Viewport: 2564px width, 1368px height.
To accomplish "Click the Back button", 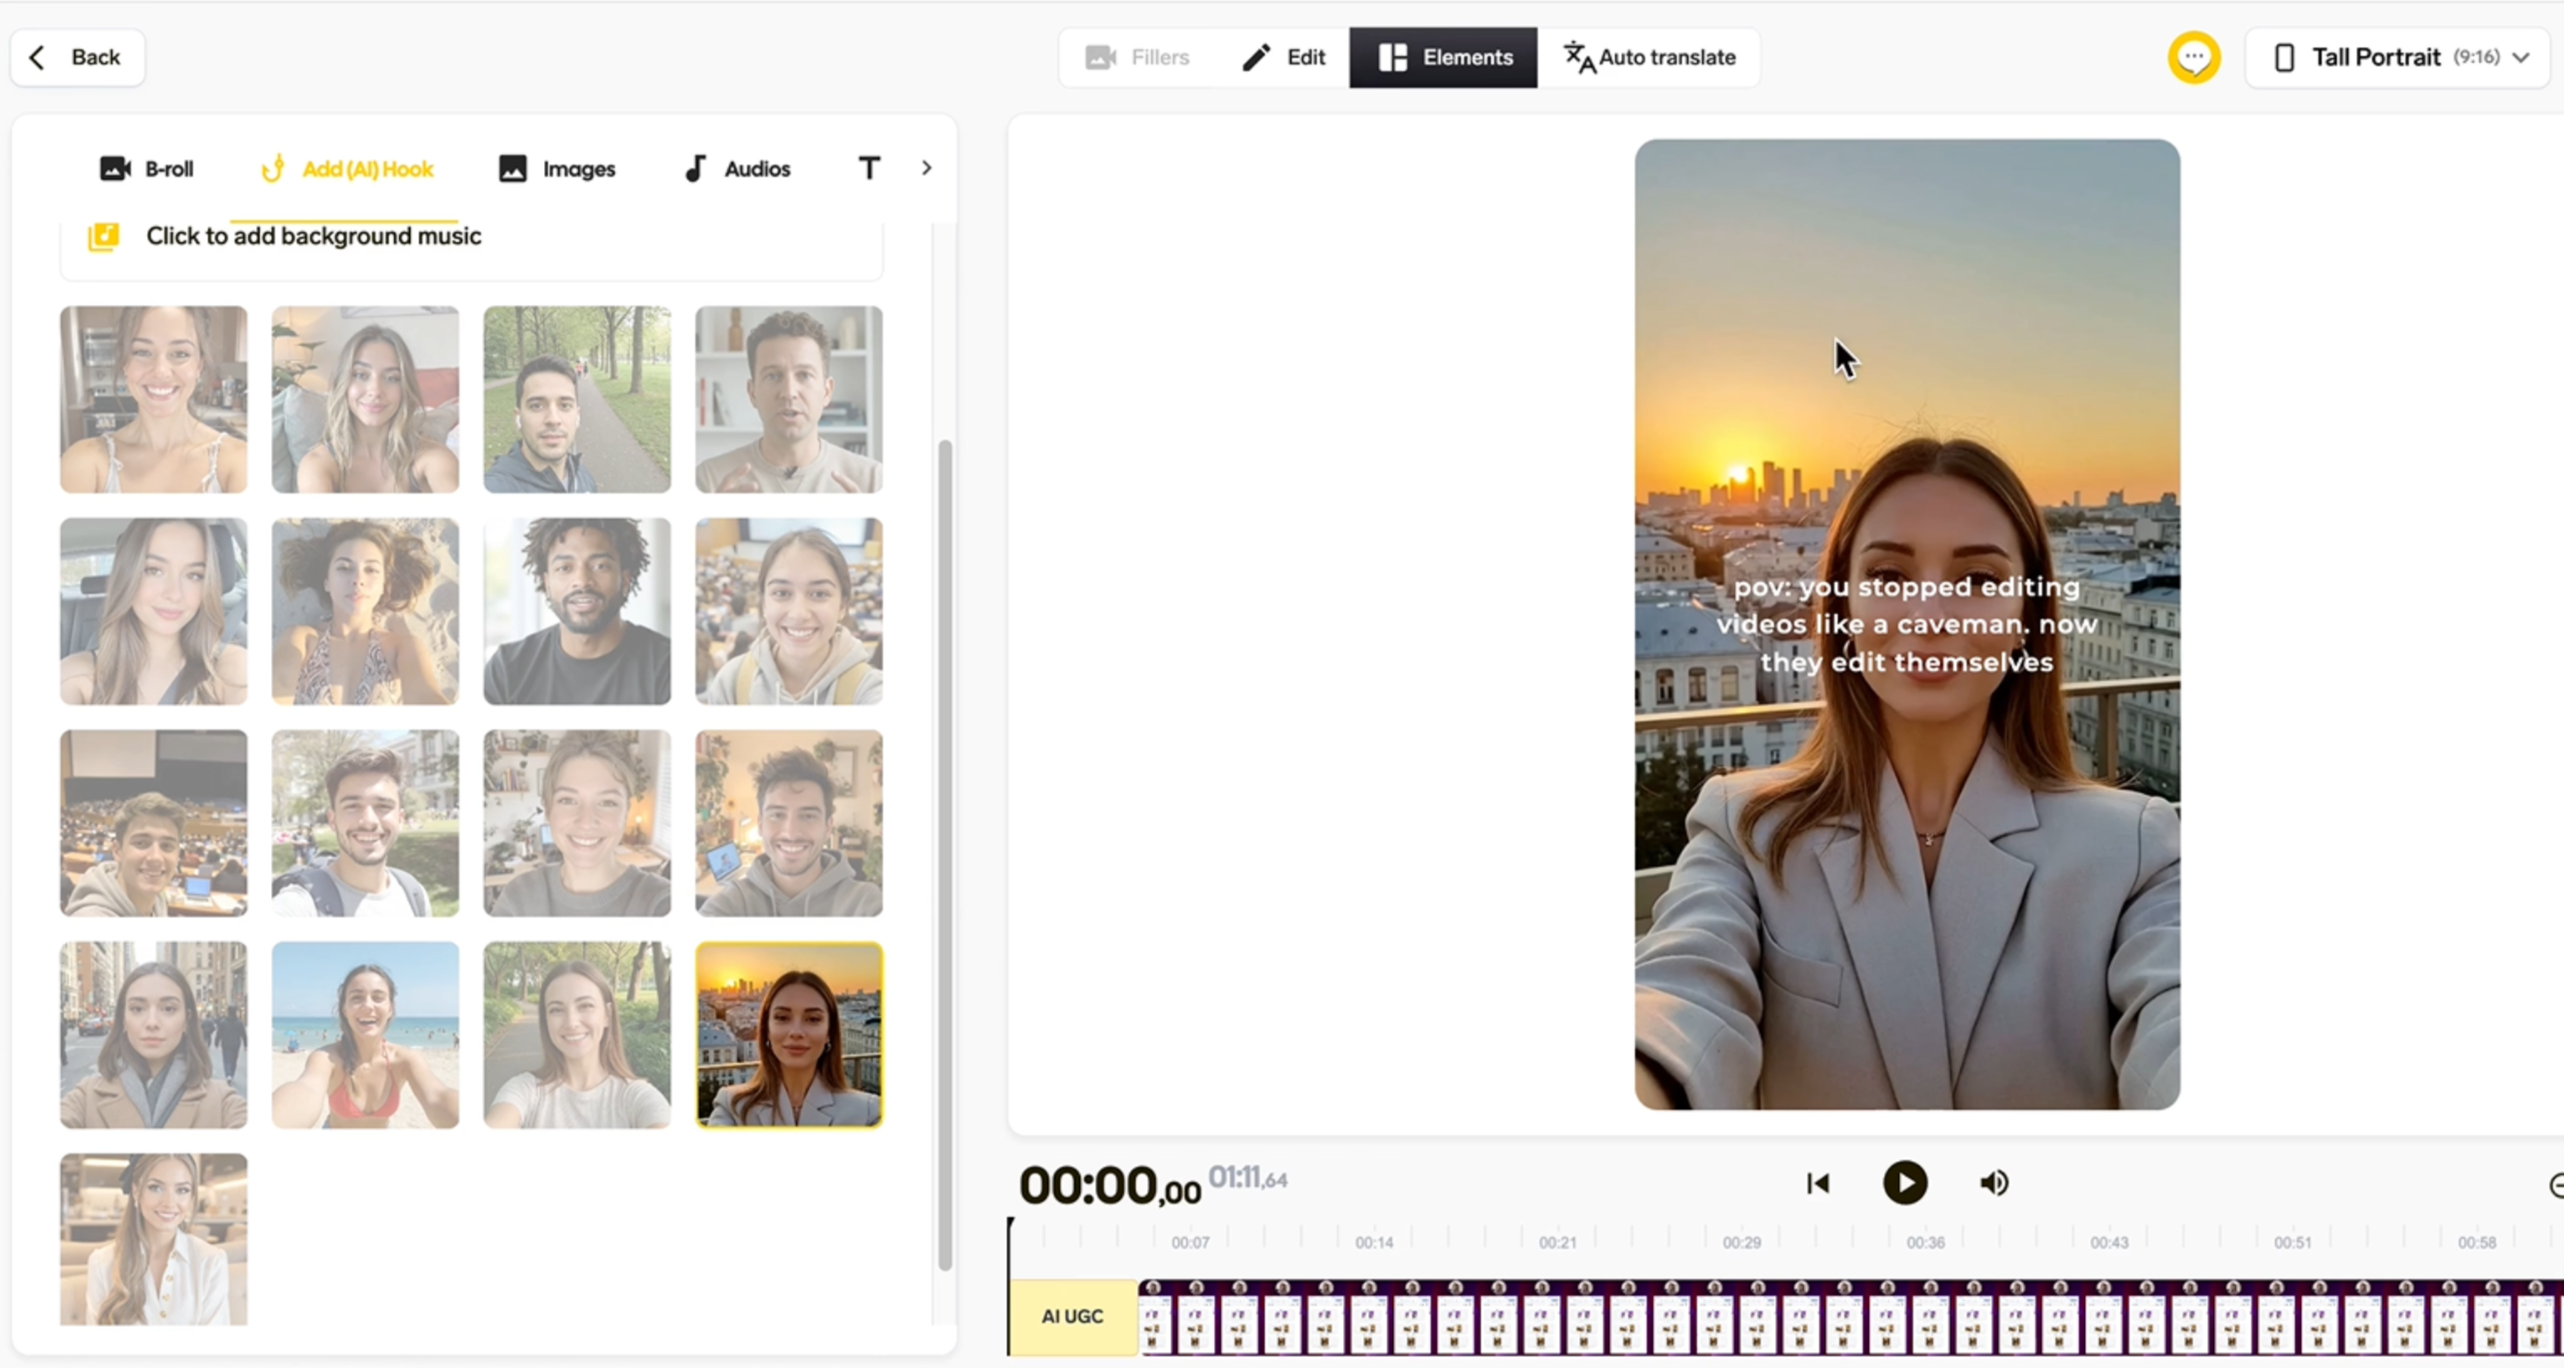I will pos(76,57).
